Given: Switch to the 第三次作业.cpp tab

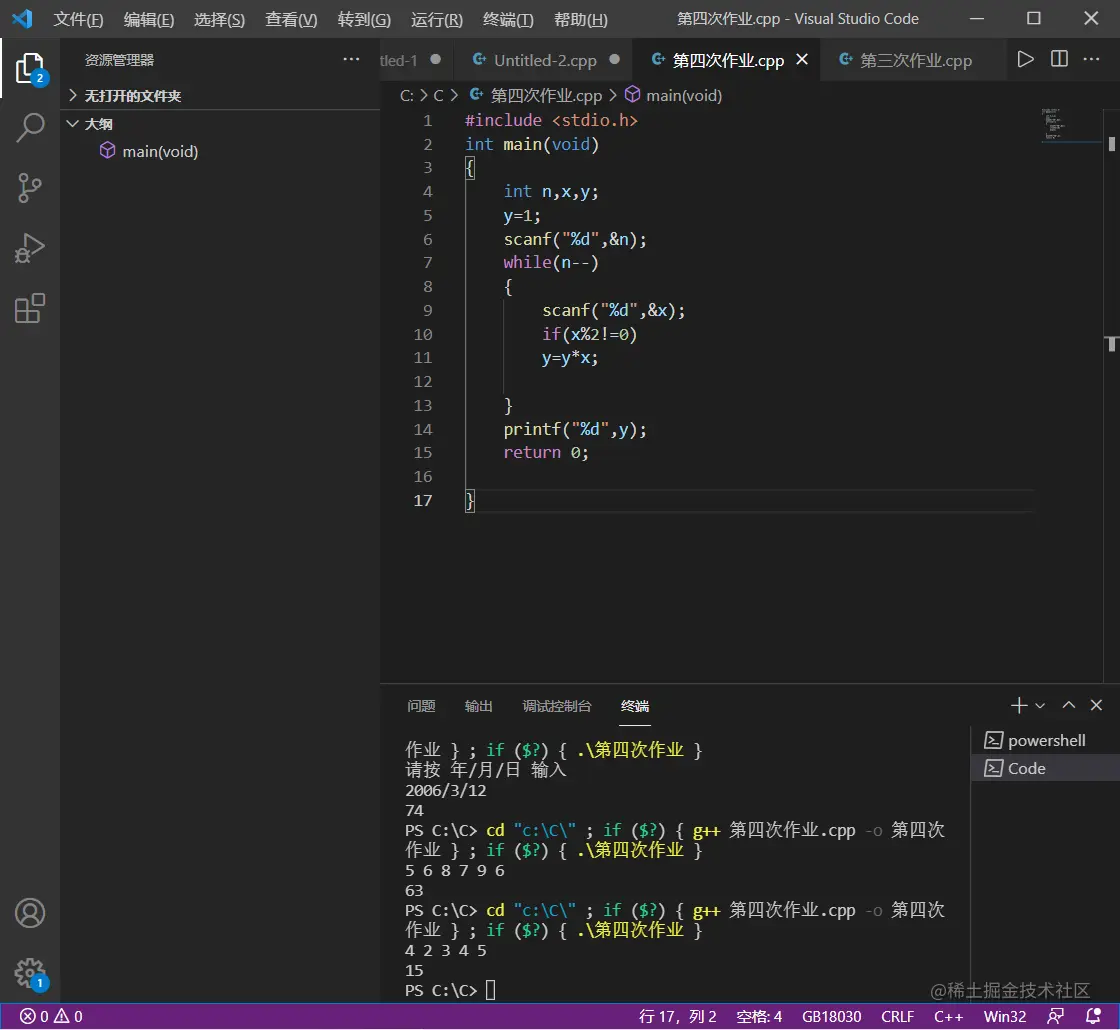Looking at the screenshot, I should 915,60.
